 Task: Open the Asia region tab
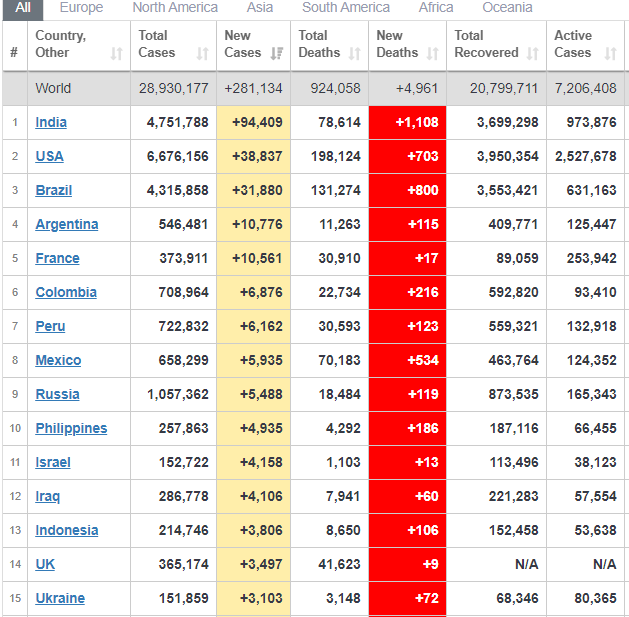coord(260,8)
